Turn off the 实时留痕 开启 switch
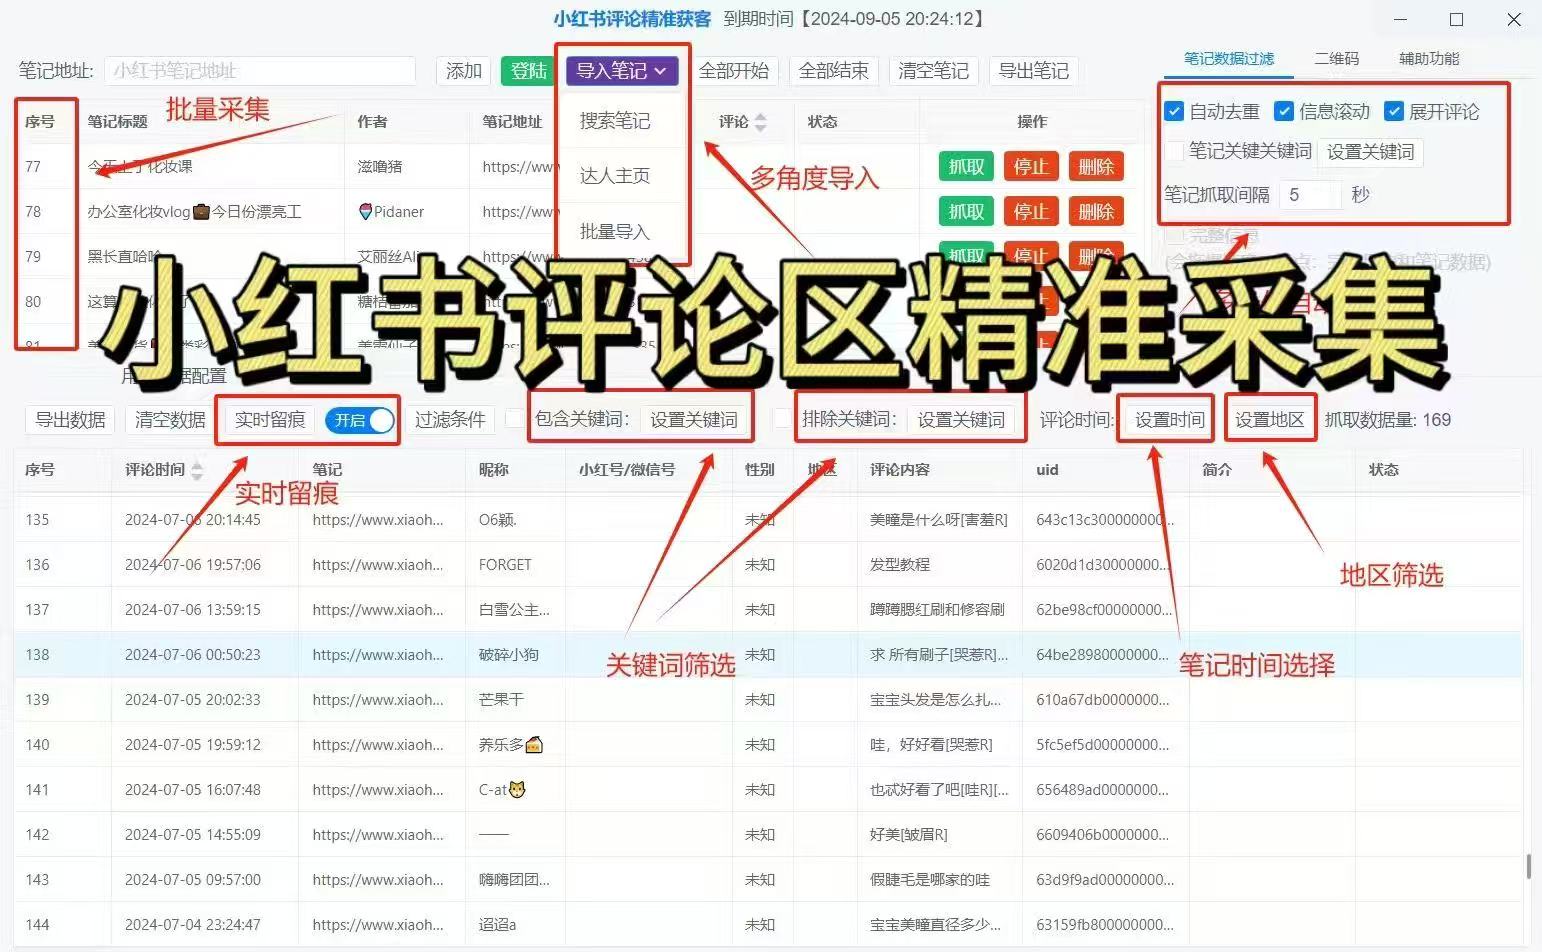Viewport: 1542px width, 952px height. (x=362, y=420)
